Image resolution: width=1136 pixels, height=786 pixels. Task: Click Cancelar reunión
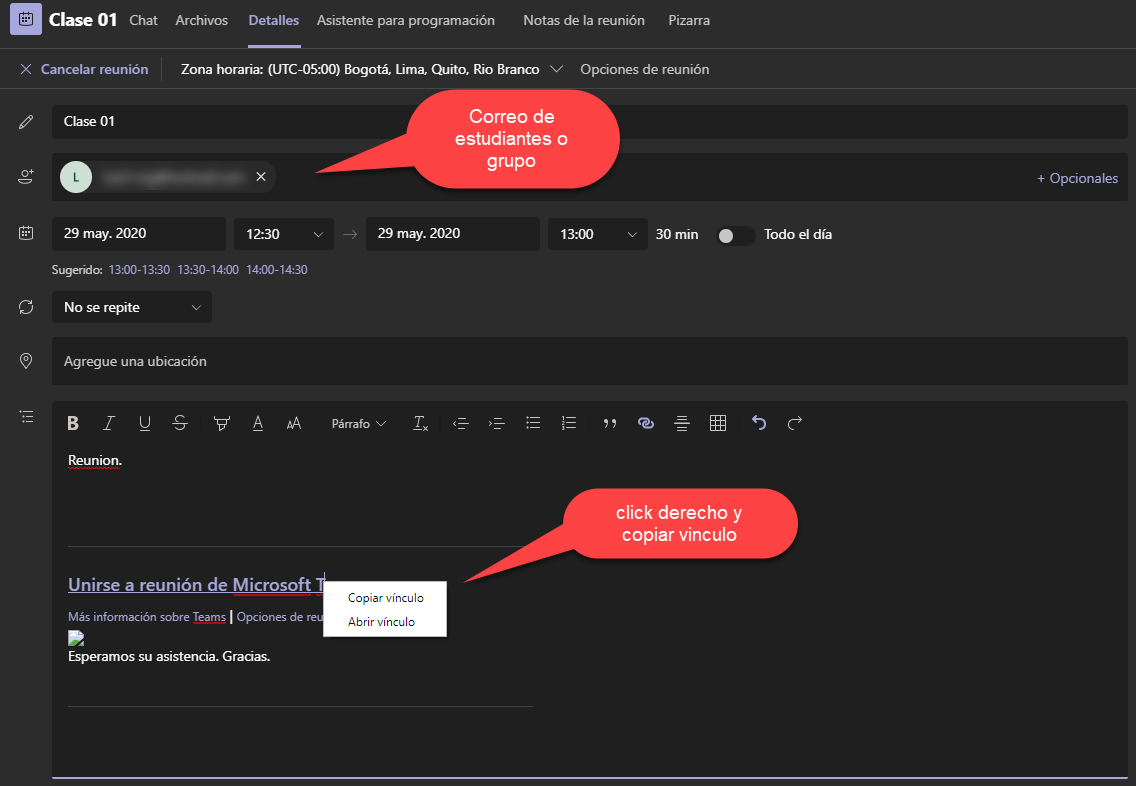click(x=84, y=70)
